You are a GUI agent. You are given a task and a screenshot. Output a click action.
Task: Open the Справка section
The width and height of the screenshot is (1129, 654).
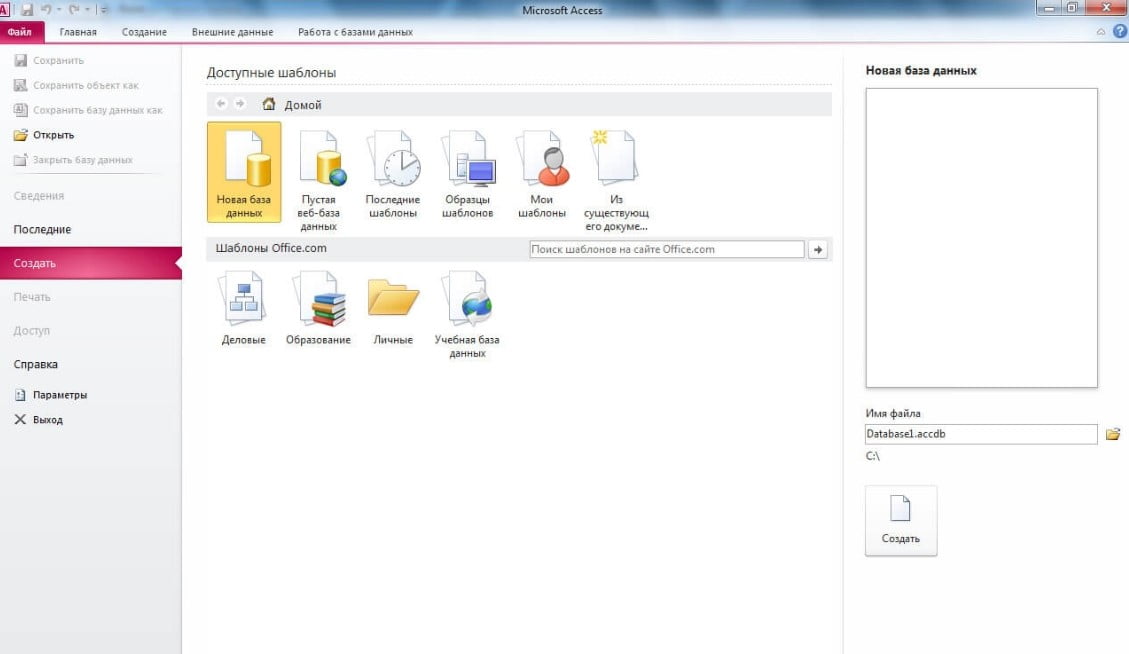pos(35,364)
